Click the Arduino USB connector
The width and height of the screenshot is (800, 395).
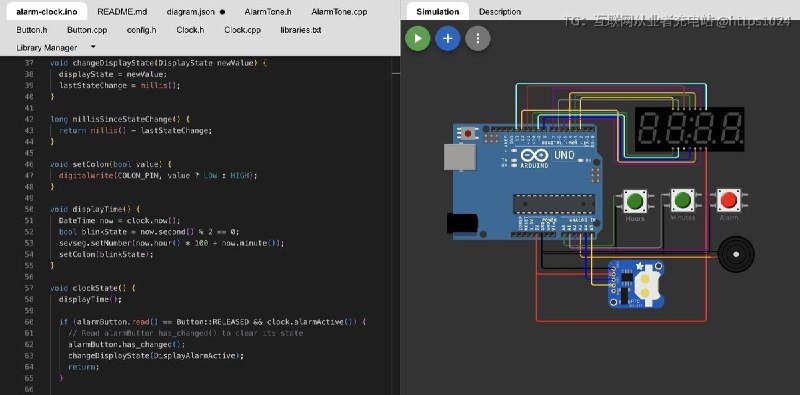pyautogui.click(x=460, y=157)
